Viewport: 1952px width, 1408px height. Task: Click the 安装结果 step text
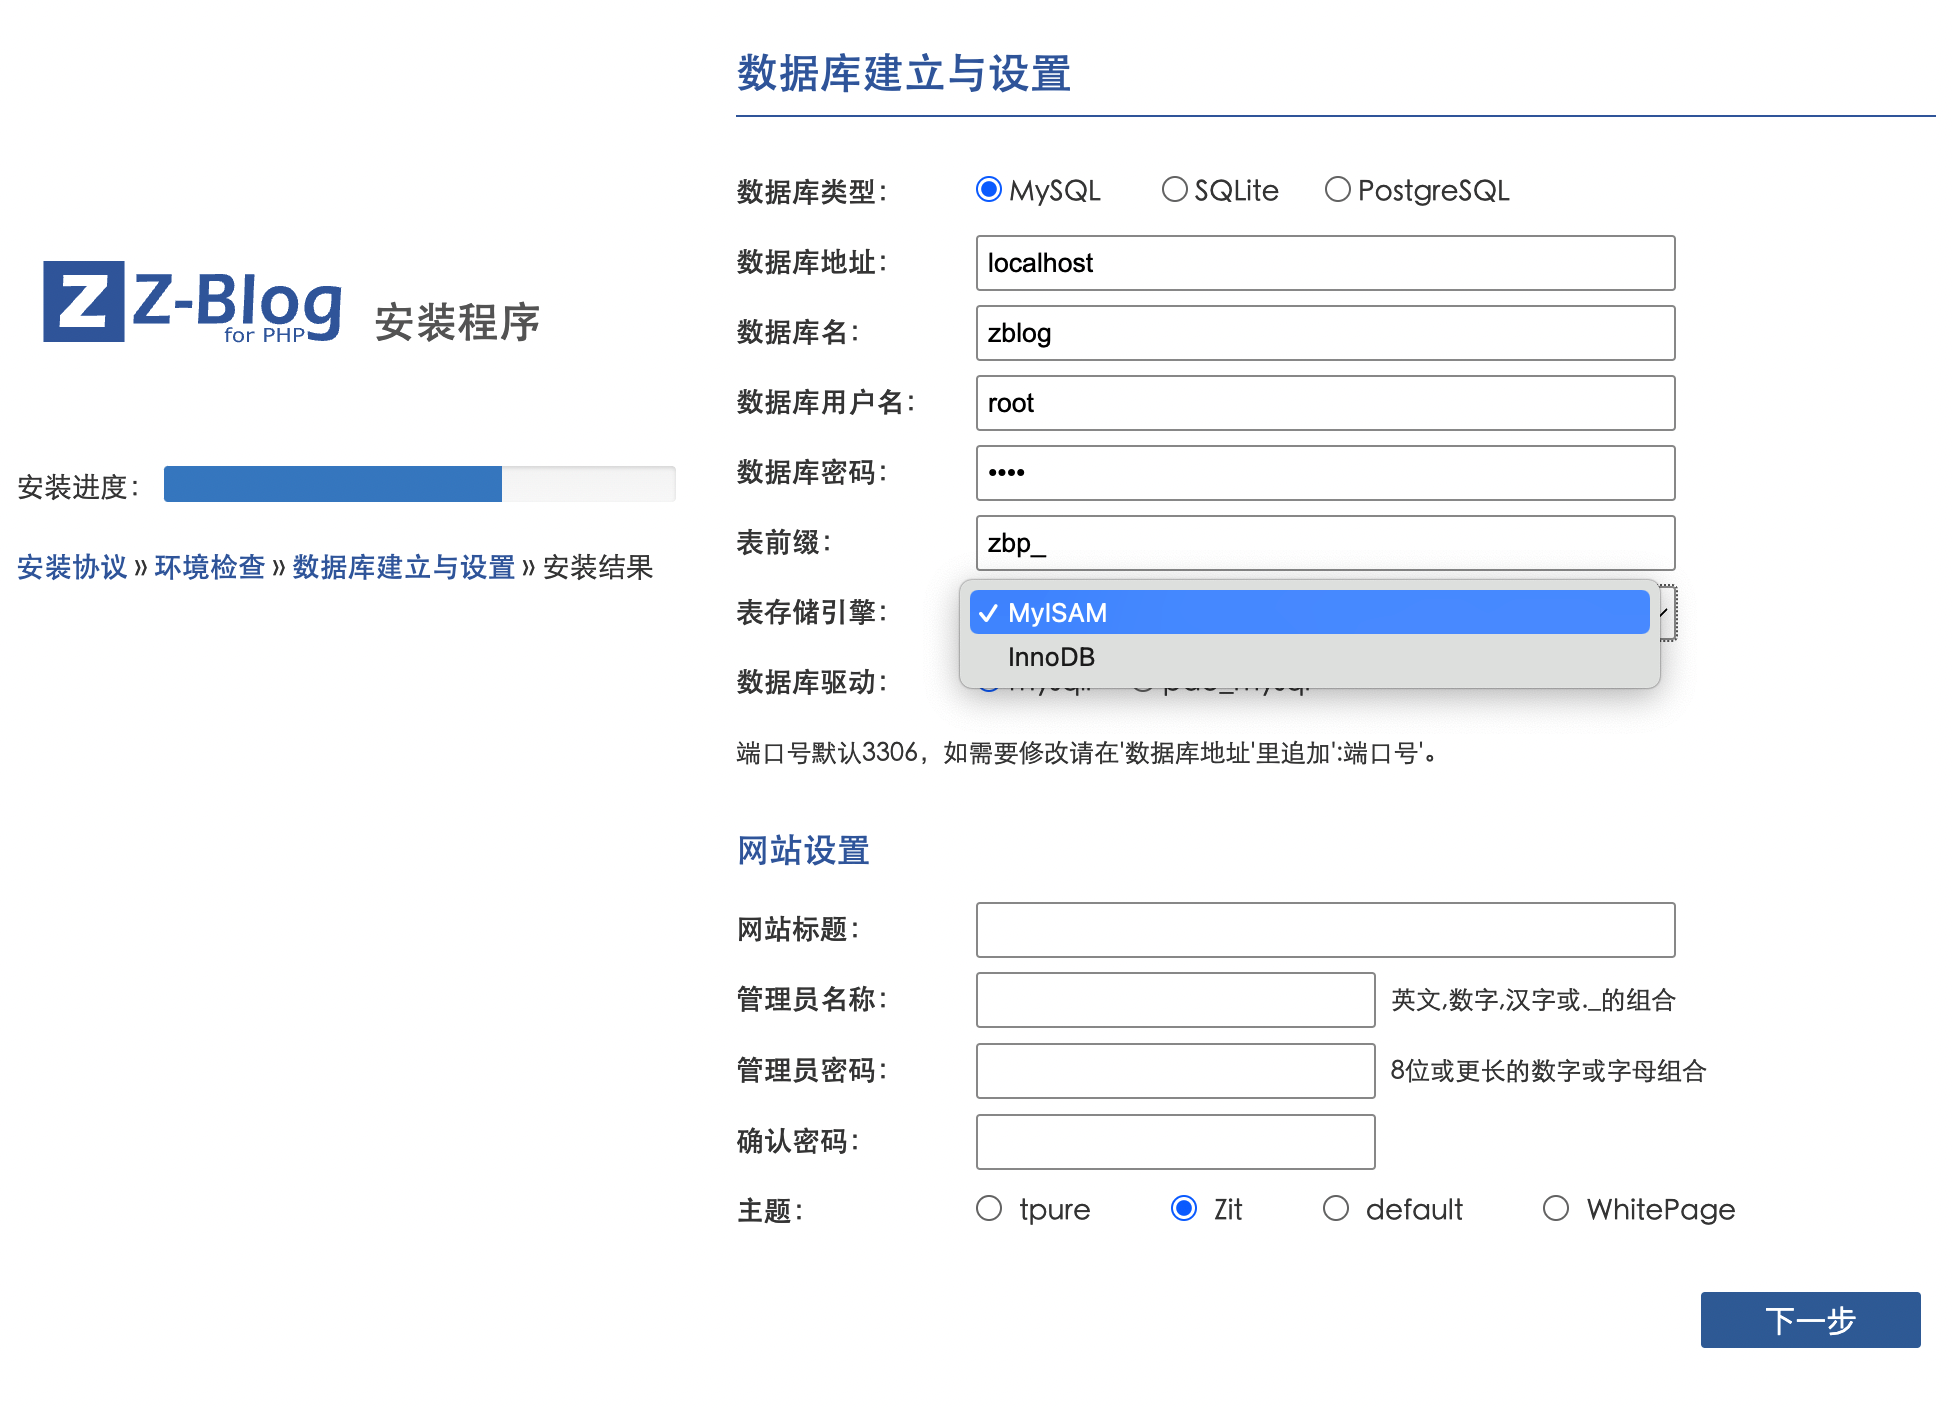click(x=598, y=567)
